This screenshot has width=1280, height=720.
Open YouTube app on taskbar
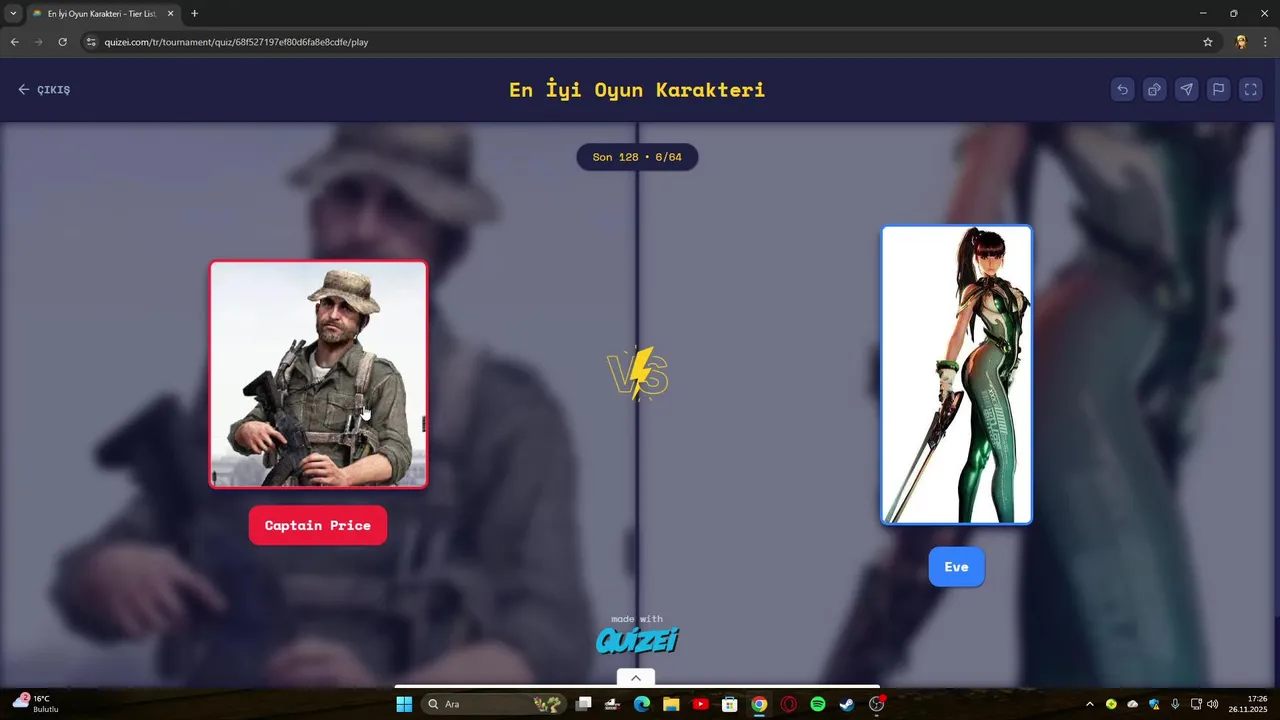[700, 704]
